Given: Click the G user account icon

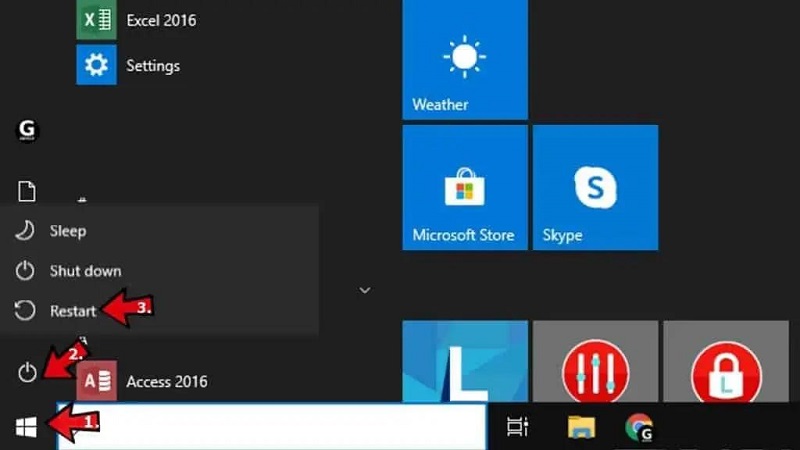Looking at the screenshot, I should tap(27, 130).
